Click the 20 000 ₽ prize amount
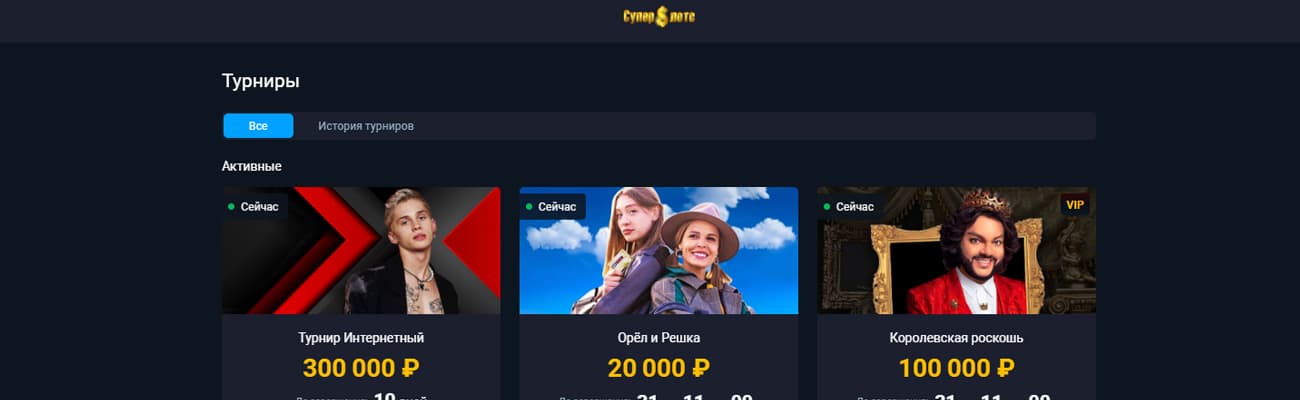This screenshot has width=1300, height=400. pyautogui.click(x=659, y=368)
